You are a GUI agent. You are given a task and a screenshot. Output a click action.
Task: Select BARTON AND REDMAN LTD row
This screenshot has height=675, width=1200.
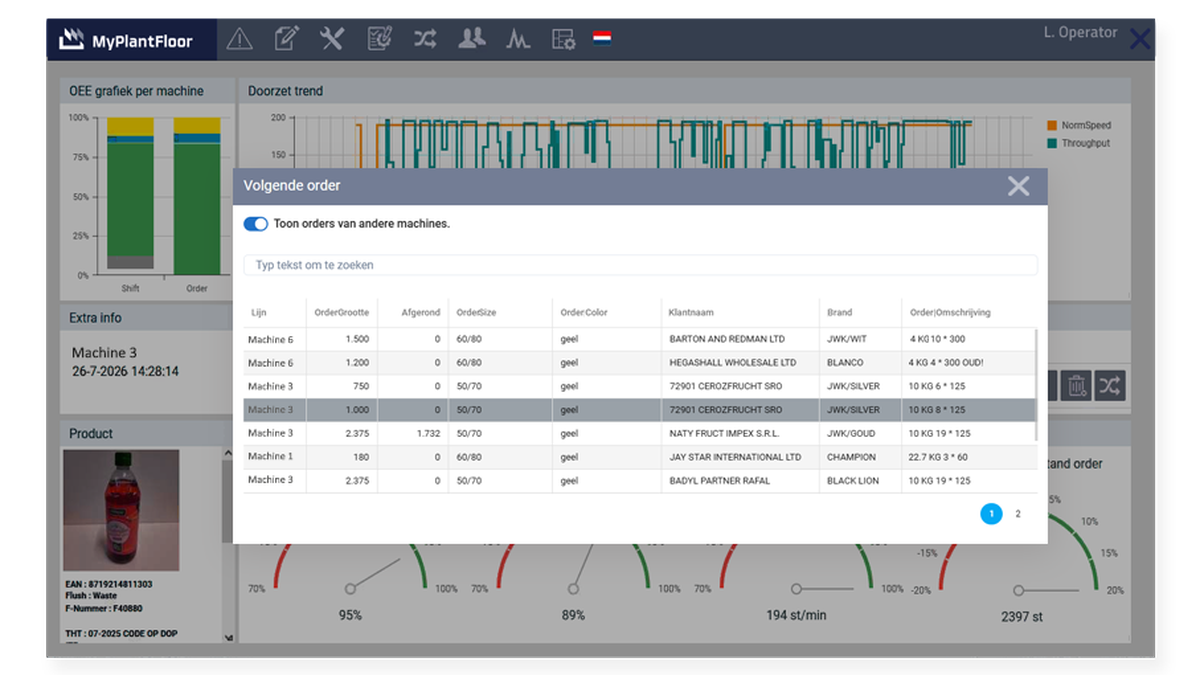click(639, 339)
